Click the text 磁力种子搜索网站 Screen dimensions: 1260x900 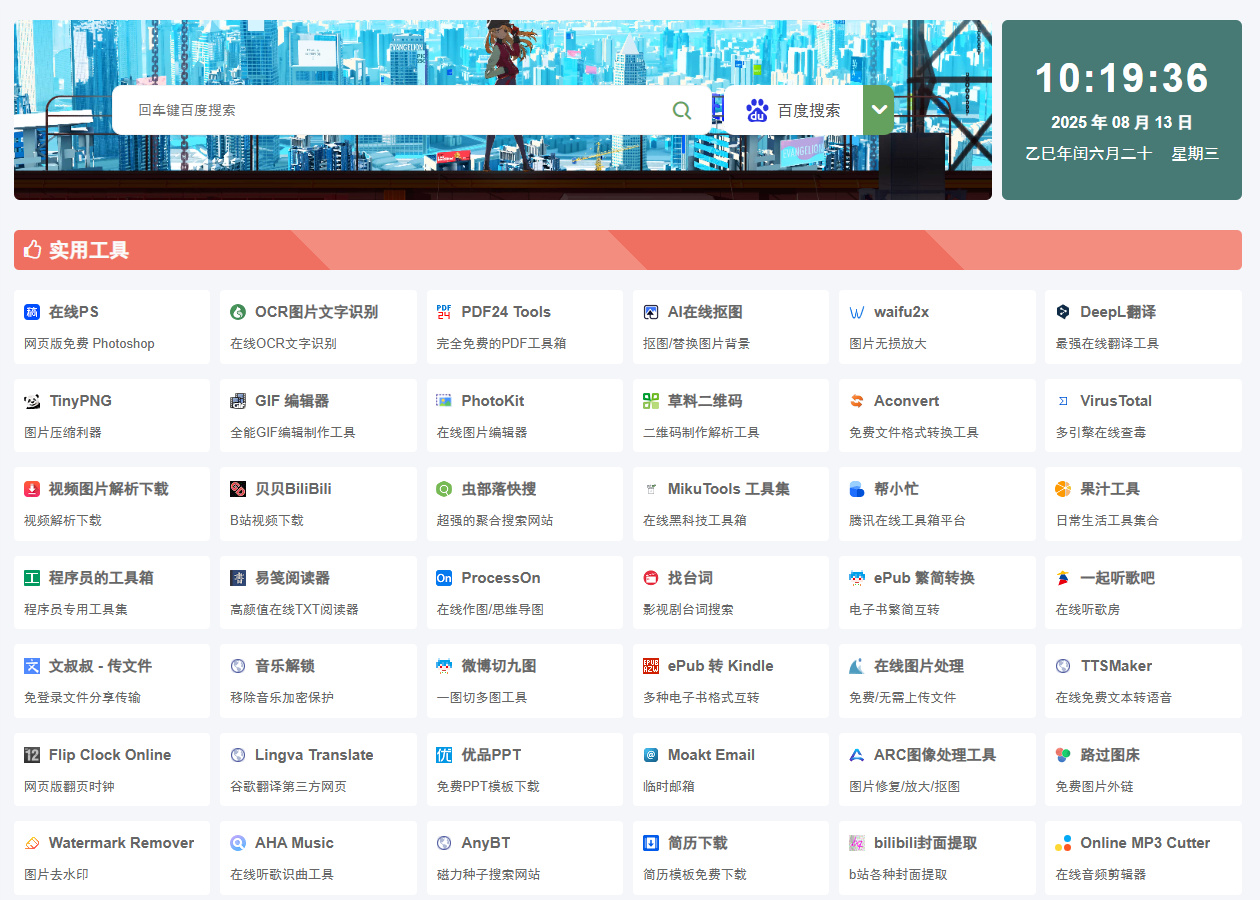488,874
